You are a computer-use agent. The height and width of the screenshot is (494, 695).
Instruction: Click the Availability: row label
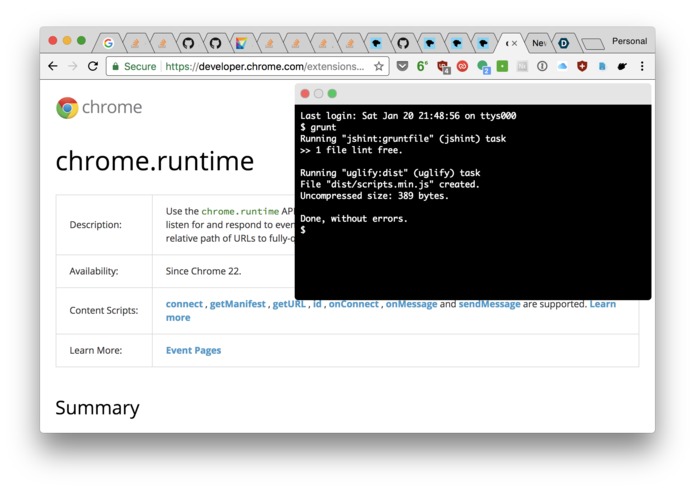click(x=94, y=271)
